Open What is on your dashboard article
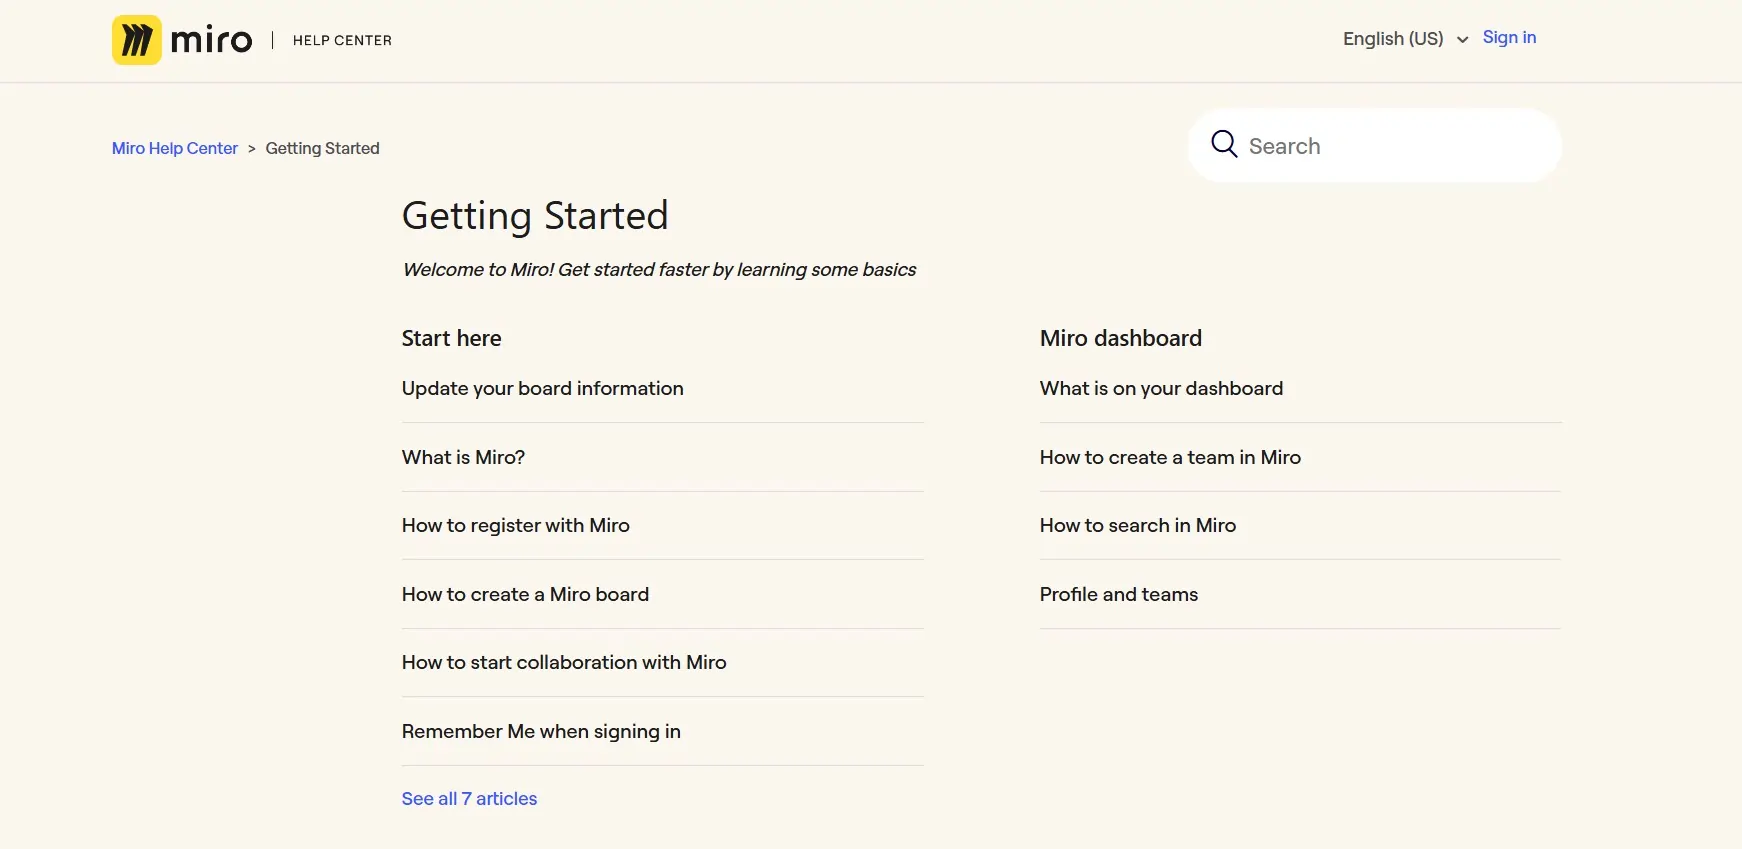This screenshot has width=1742, height=849. (1161, 388)
